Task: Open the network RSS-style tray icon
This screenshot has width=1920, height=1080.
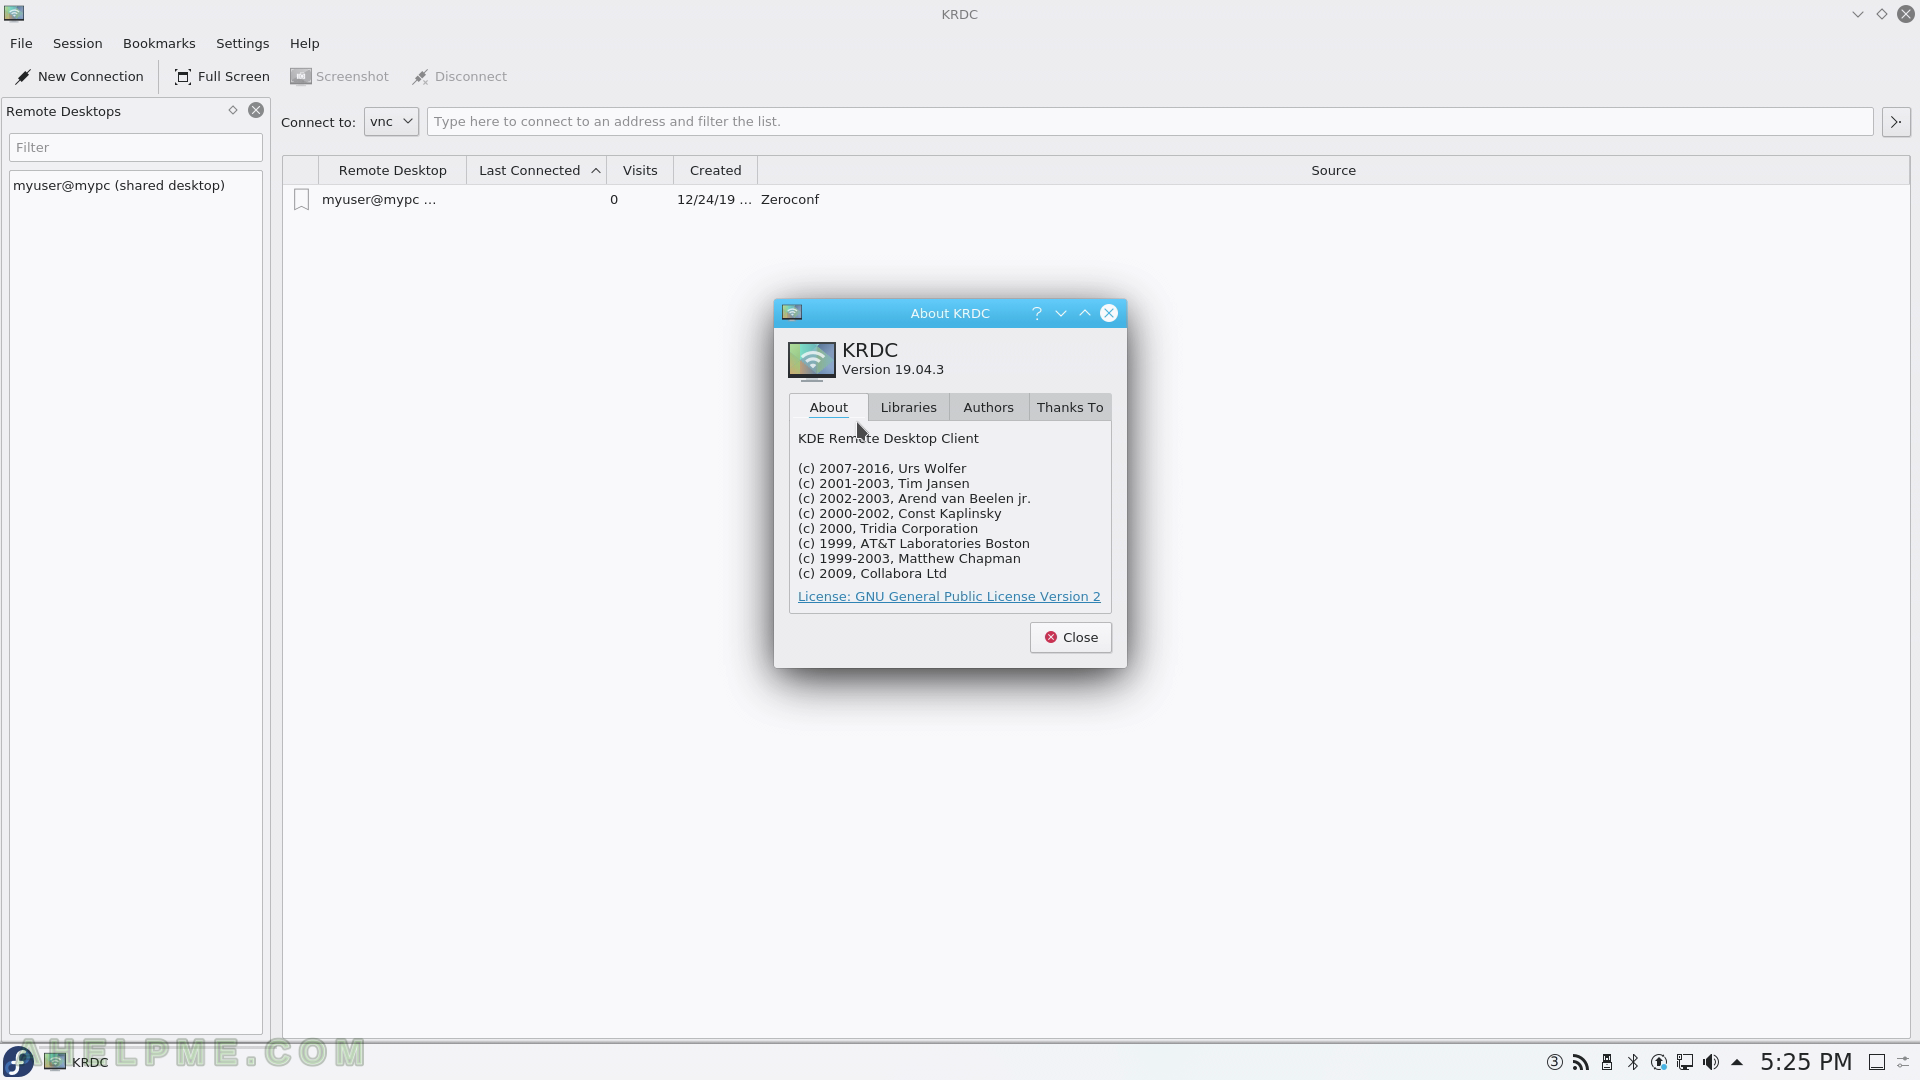Action: click(x=1581, y=1062)
